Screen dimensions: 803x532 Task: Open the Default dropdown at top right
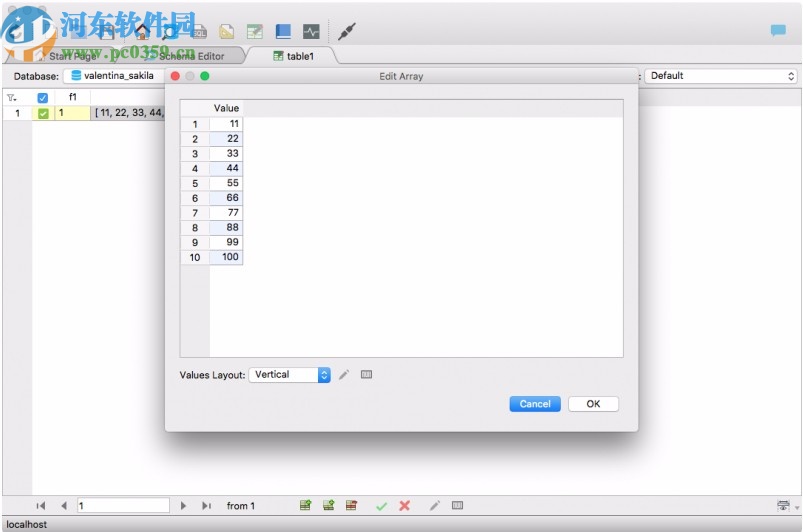[721, 76]
